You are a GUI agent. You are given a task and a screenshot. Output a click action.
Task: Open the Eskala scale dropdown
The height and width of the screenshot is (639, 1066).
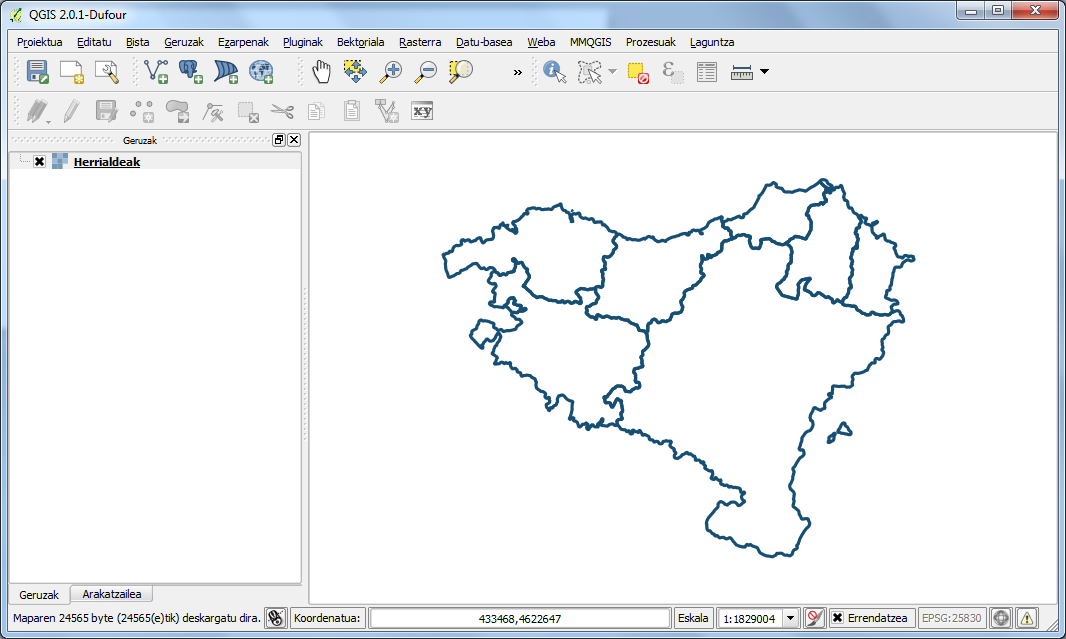(790, 618)
